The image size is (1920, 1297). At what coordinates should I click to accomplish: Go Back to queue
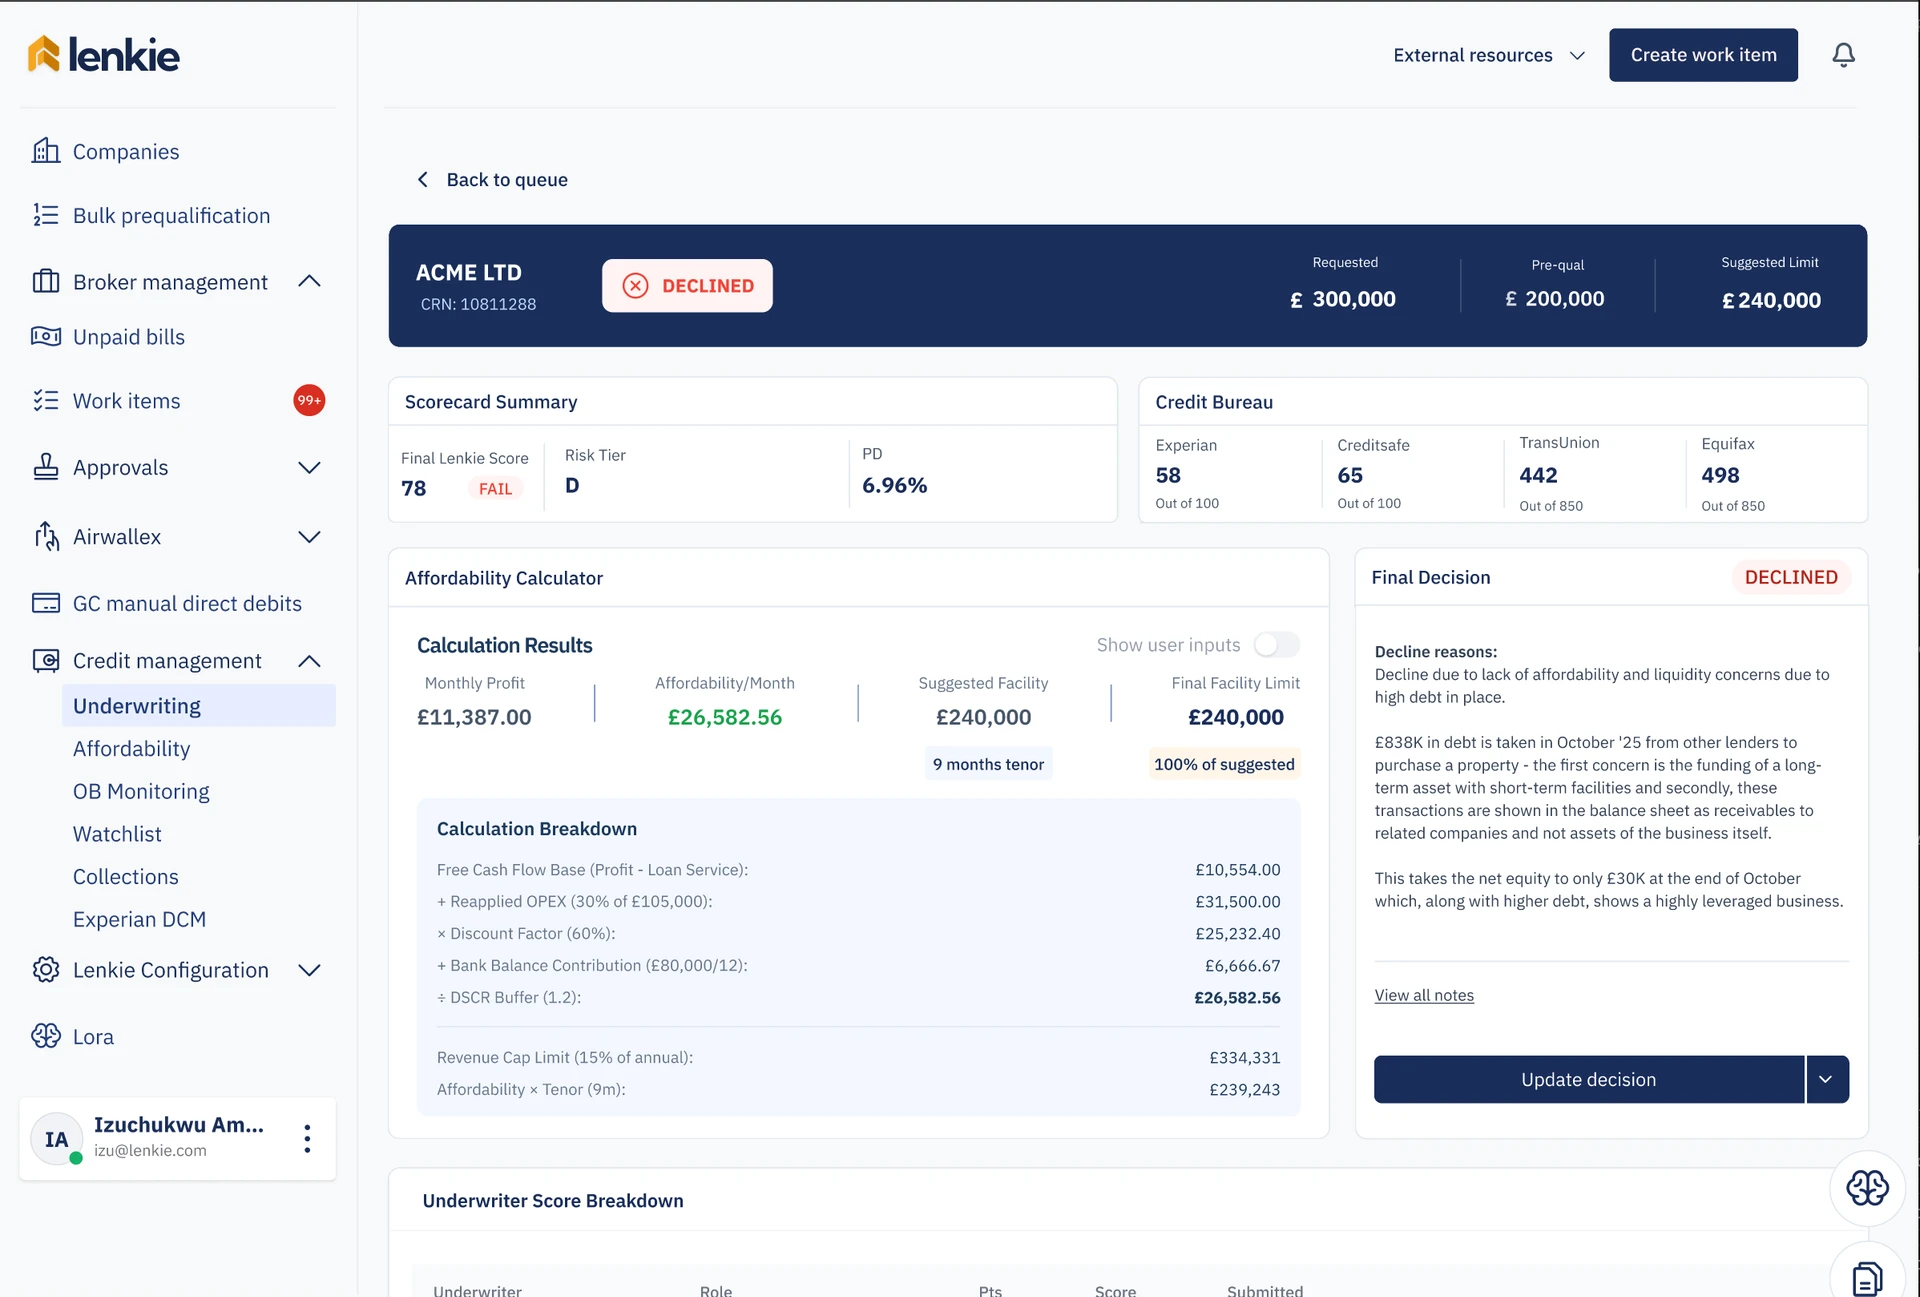point(492,179)
